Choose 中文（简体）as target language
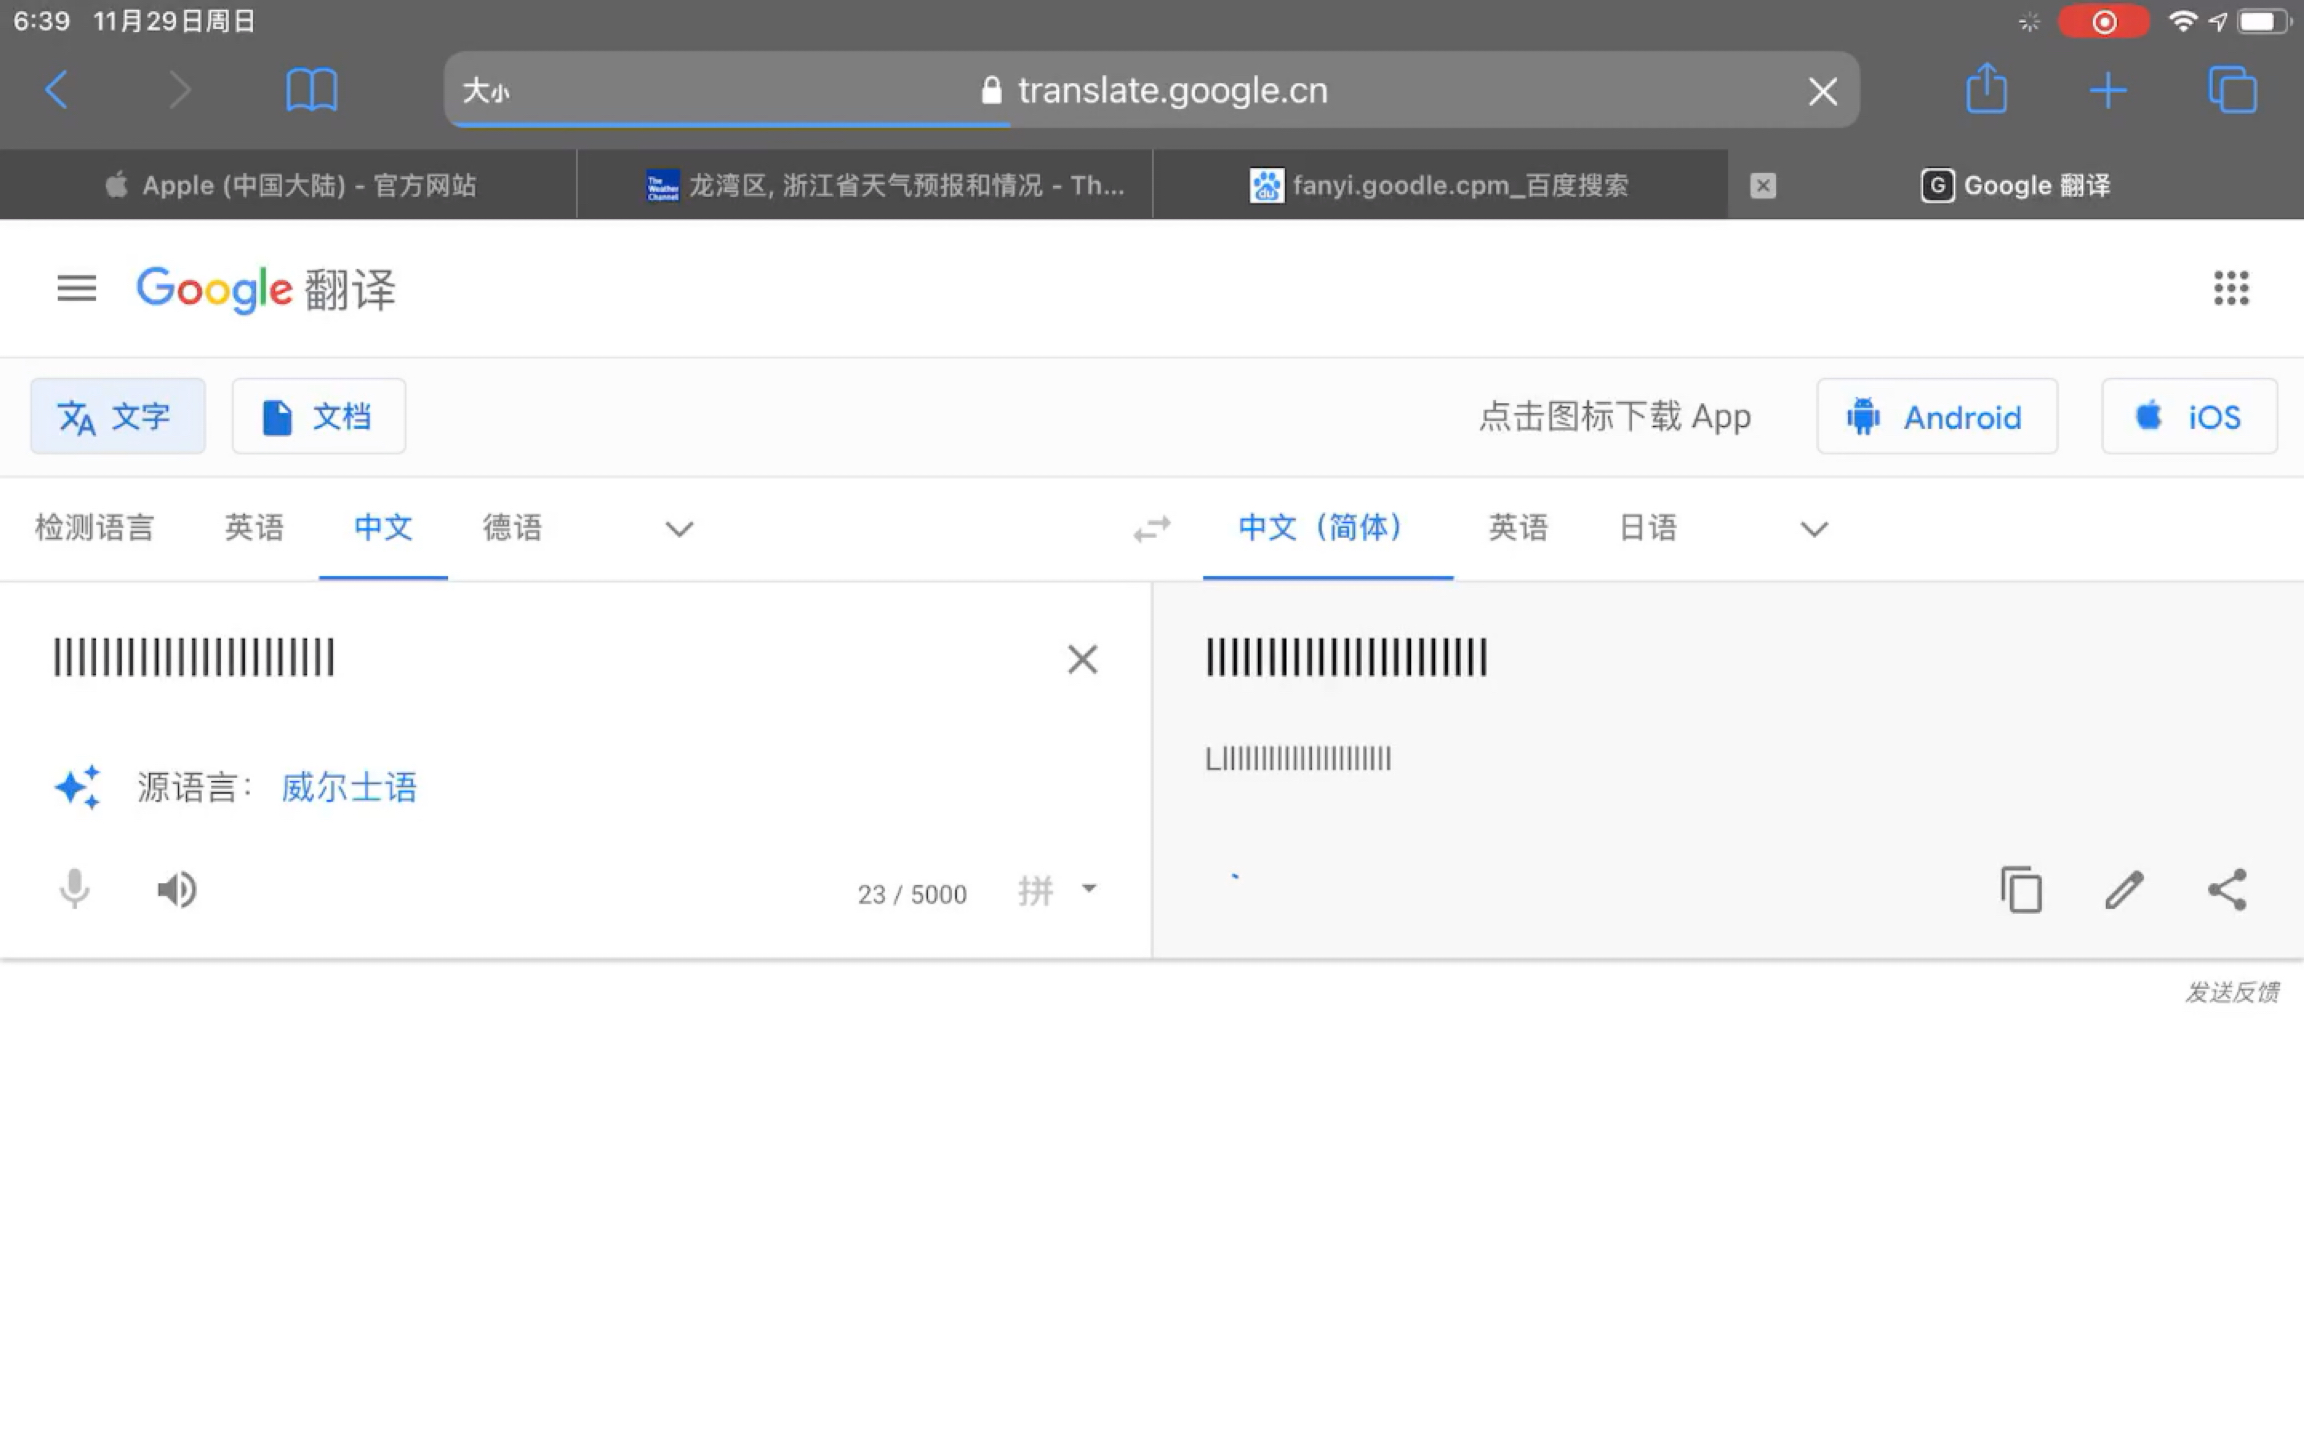 (x=1327, y=527)
